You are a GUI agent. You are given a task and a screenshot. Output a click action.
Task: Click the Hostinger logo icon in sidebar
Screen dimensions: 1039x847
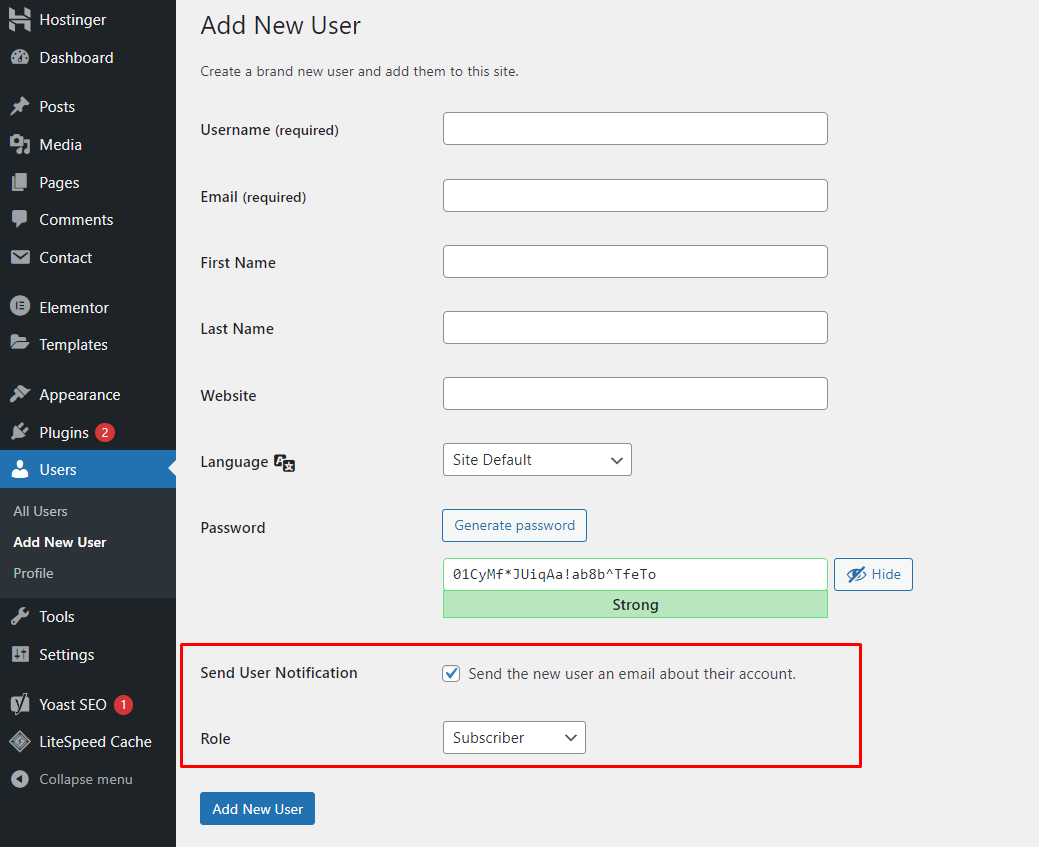click(x=20, y=19)
